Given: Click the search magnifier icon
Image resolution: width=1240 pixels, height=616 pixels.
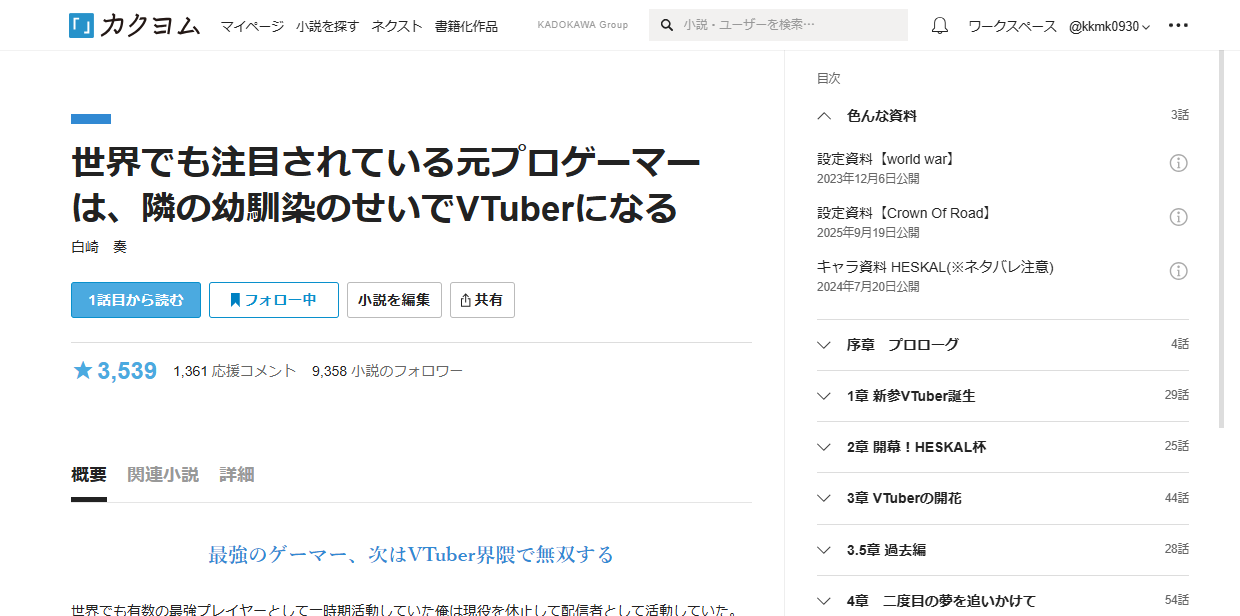Looking at the screenshot, I should [667, 26].
